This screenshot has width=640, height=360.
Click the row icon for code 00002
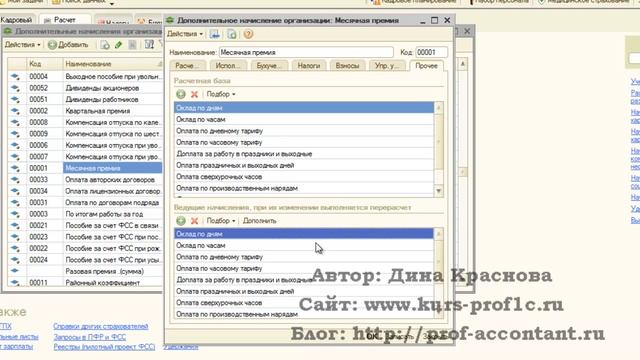pos(16,111)
